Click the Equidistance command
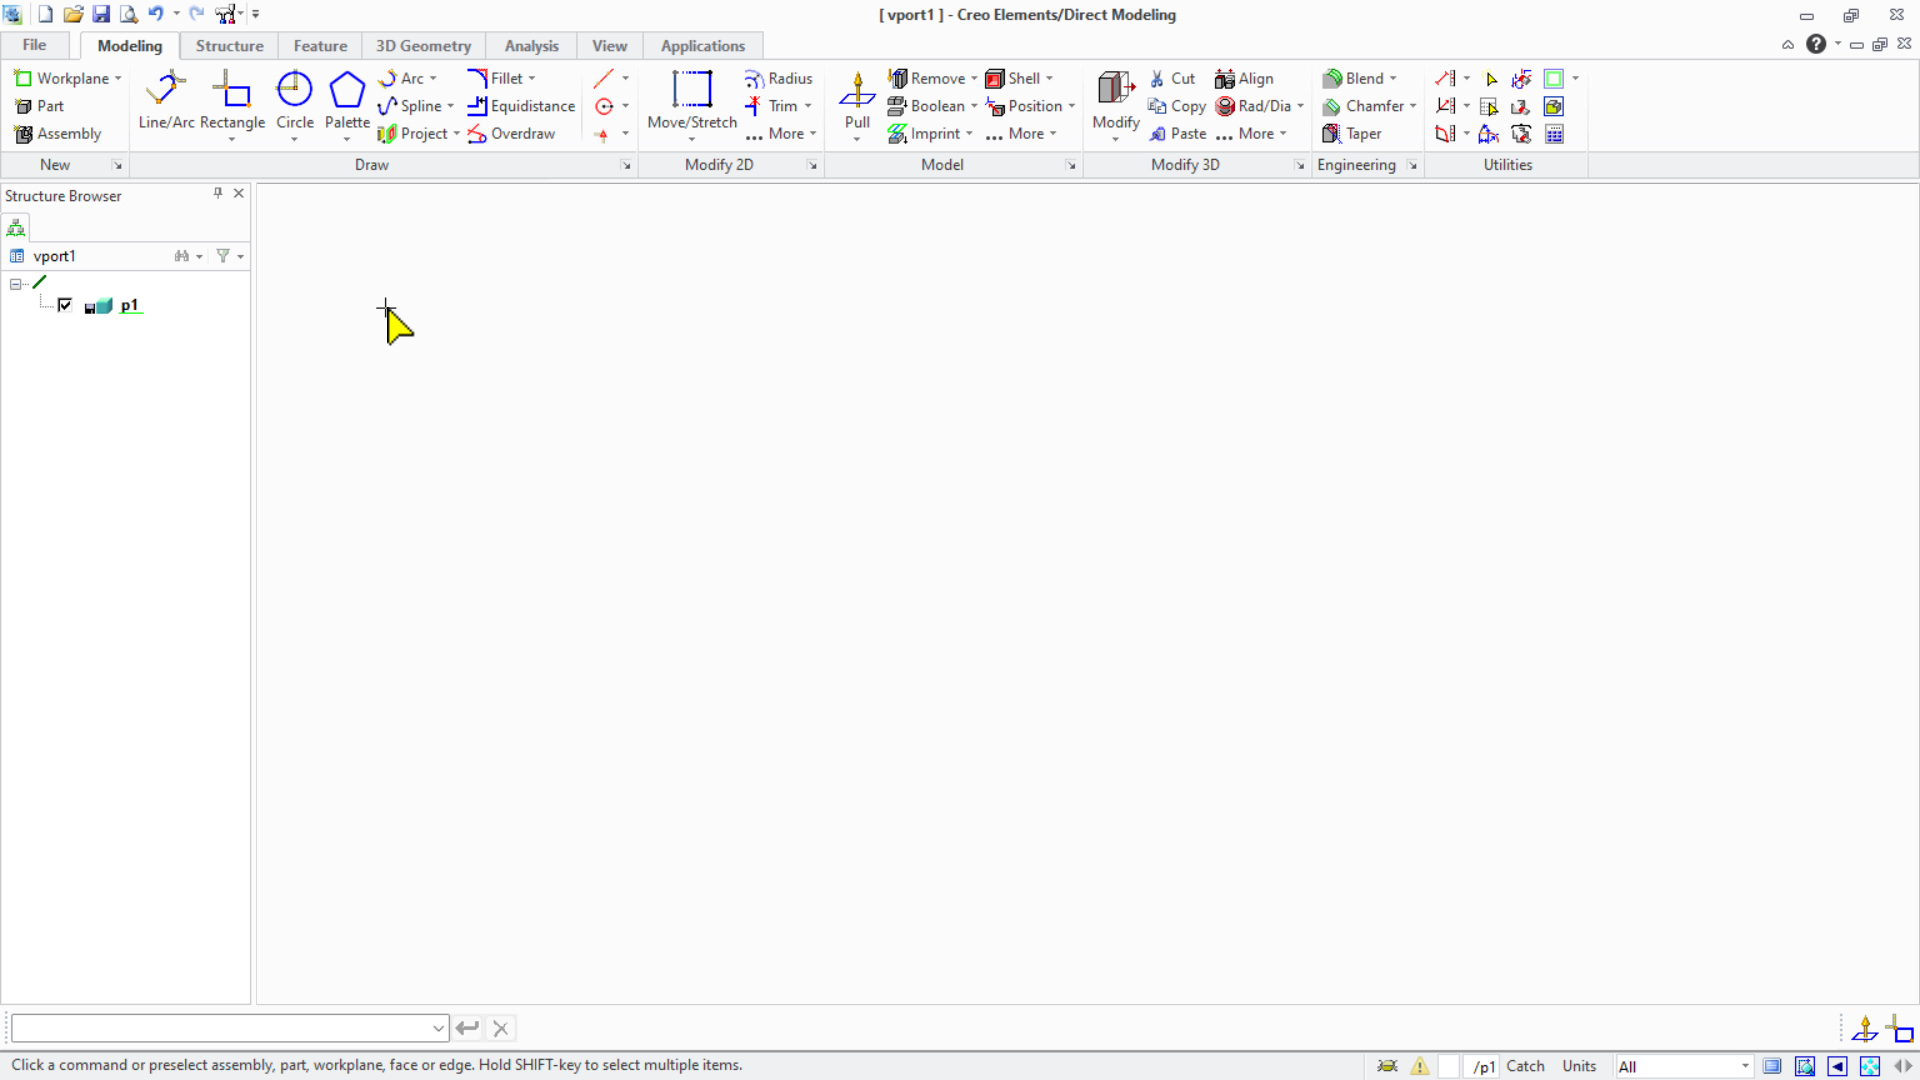The width and height of the screenshot is (1920, 1080). point(522,106)
